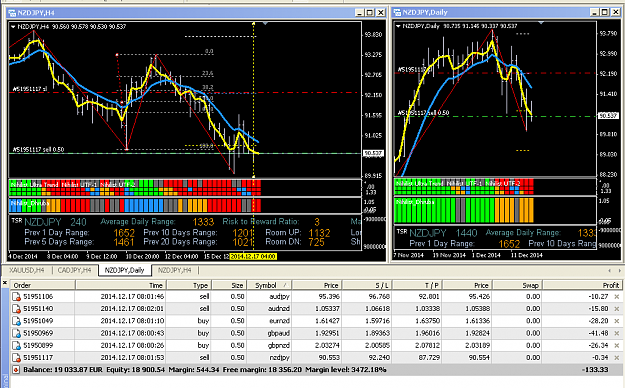625x388 pixels.
Task: Close order 51951049 eurnzd position
Action: coord(617,321)
